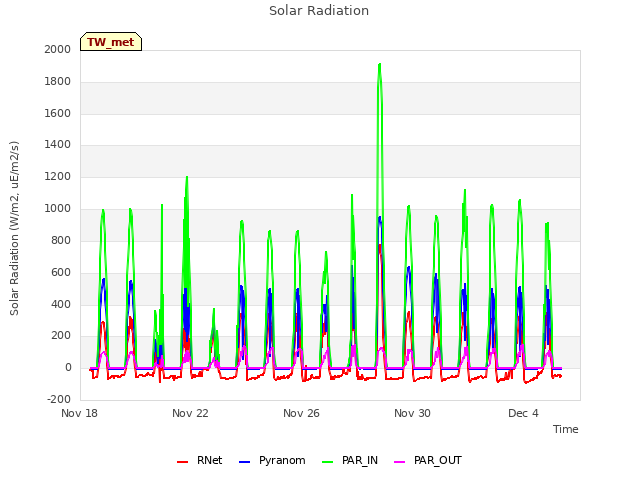Click the Nov 22 x-axis tick label
The height and width of the screenshot is (480, 640).
(x=190, y=413)
